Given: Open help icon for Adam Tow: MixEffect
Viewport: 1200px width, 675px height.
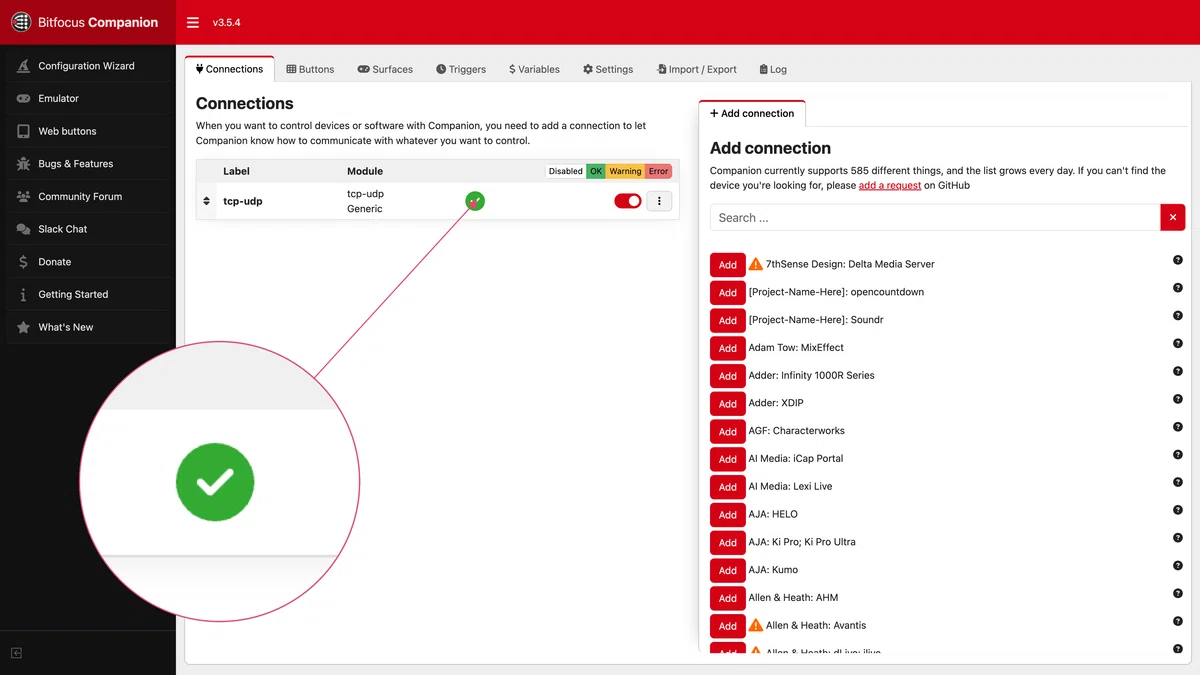Looking at the screenshot, I should 1178,343.
